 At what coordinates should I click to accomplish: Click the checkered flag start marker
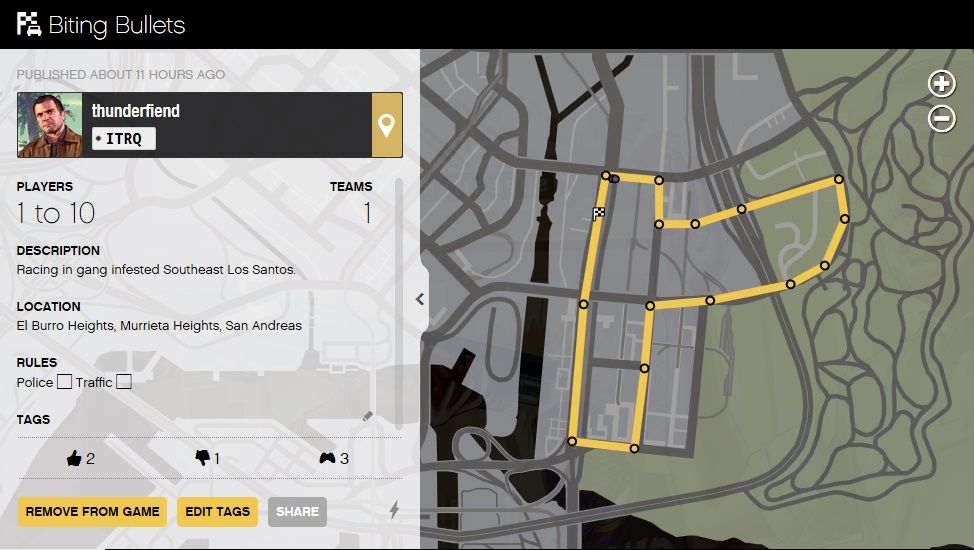pos(598,213)
